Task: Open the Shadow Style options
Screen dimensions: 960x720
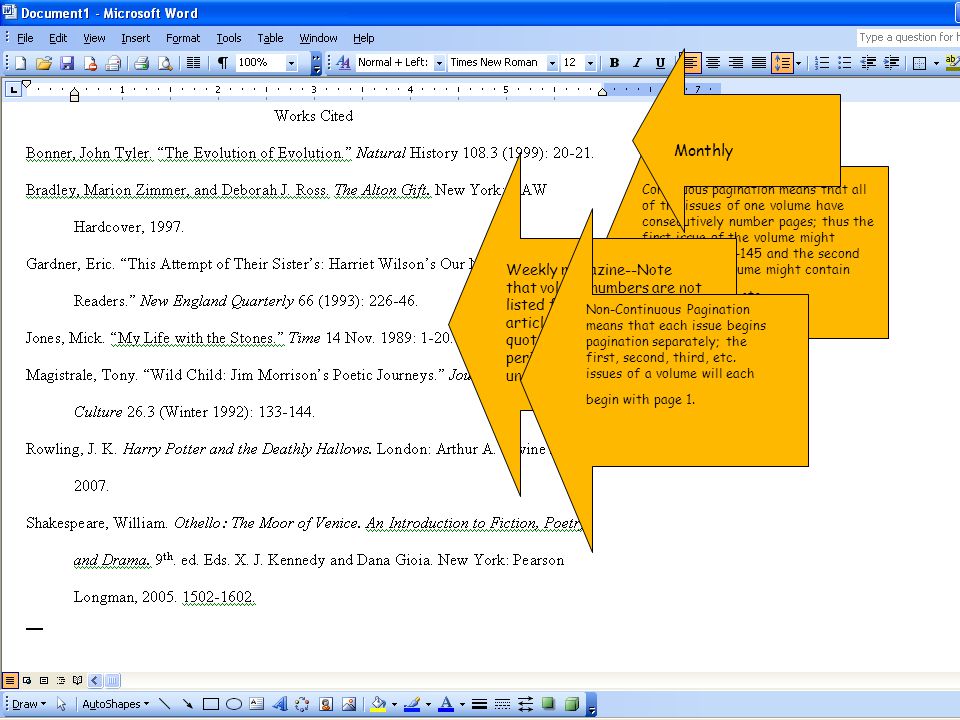Action: tap(549, 704)
